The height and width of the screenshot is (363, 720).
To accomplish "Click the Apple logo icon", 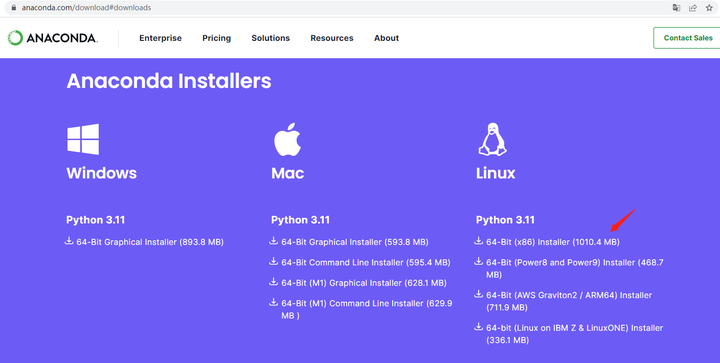I will click(x=287, y=140).
